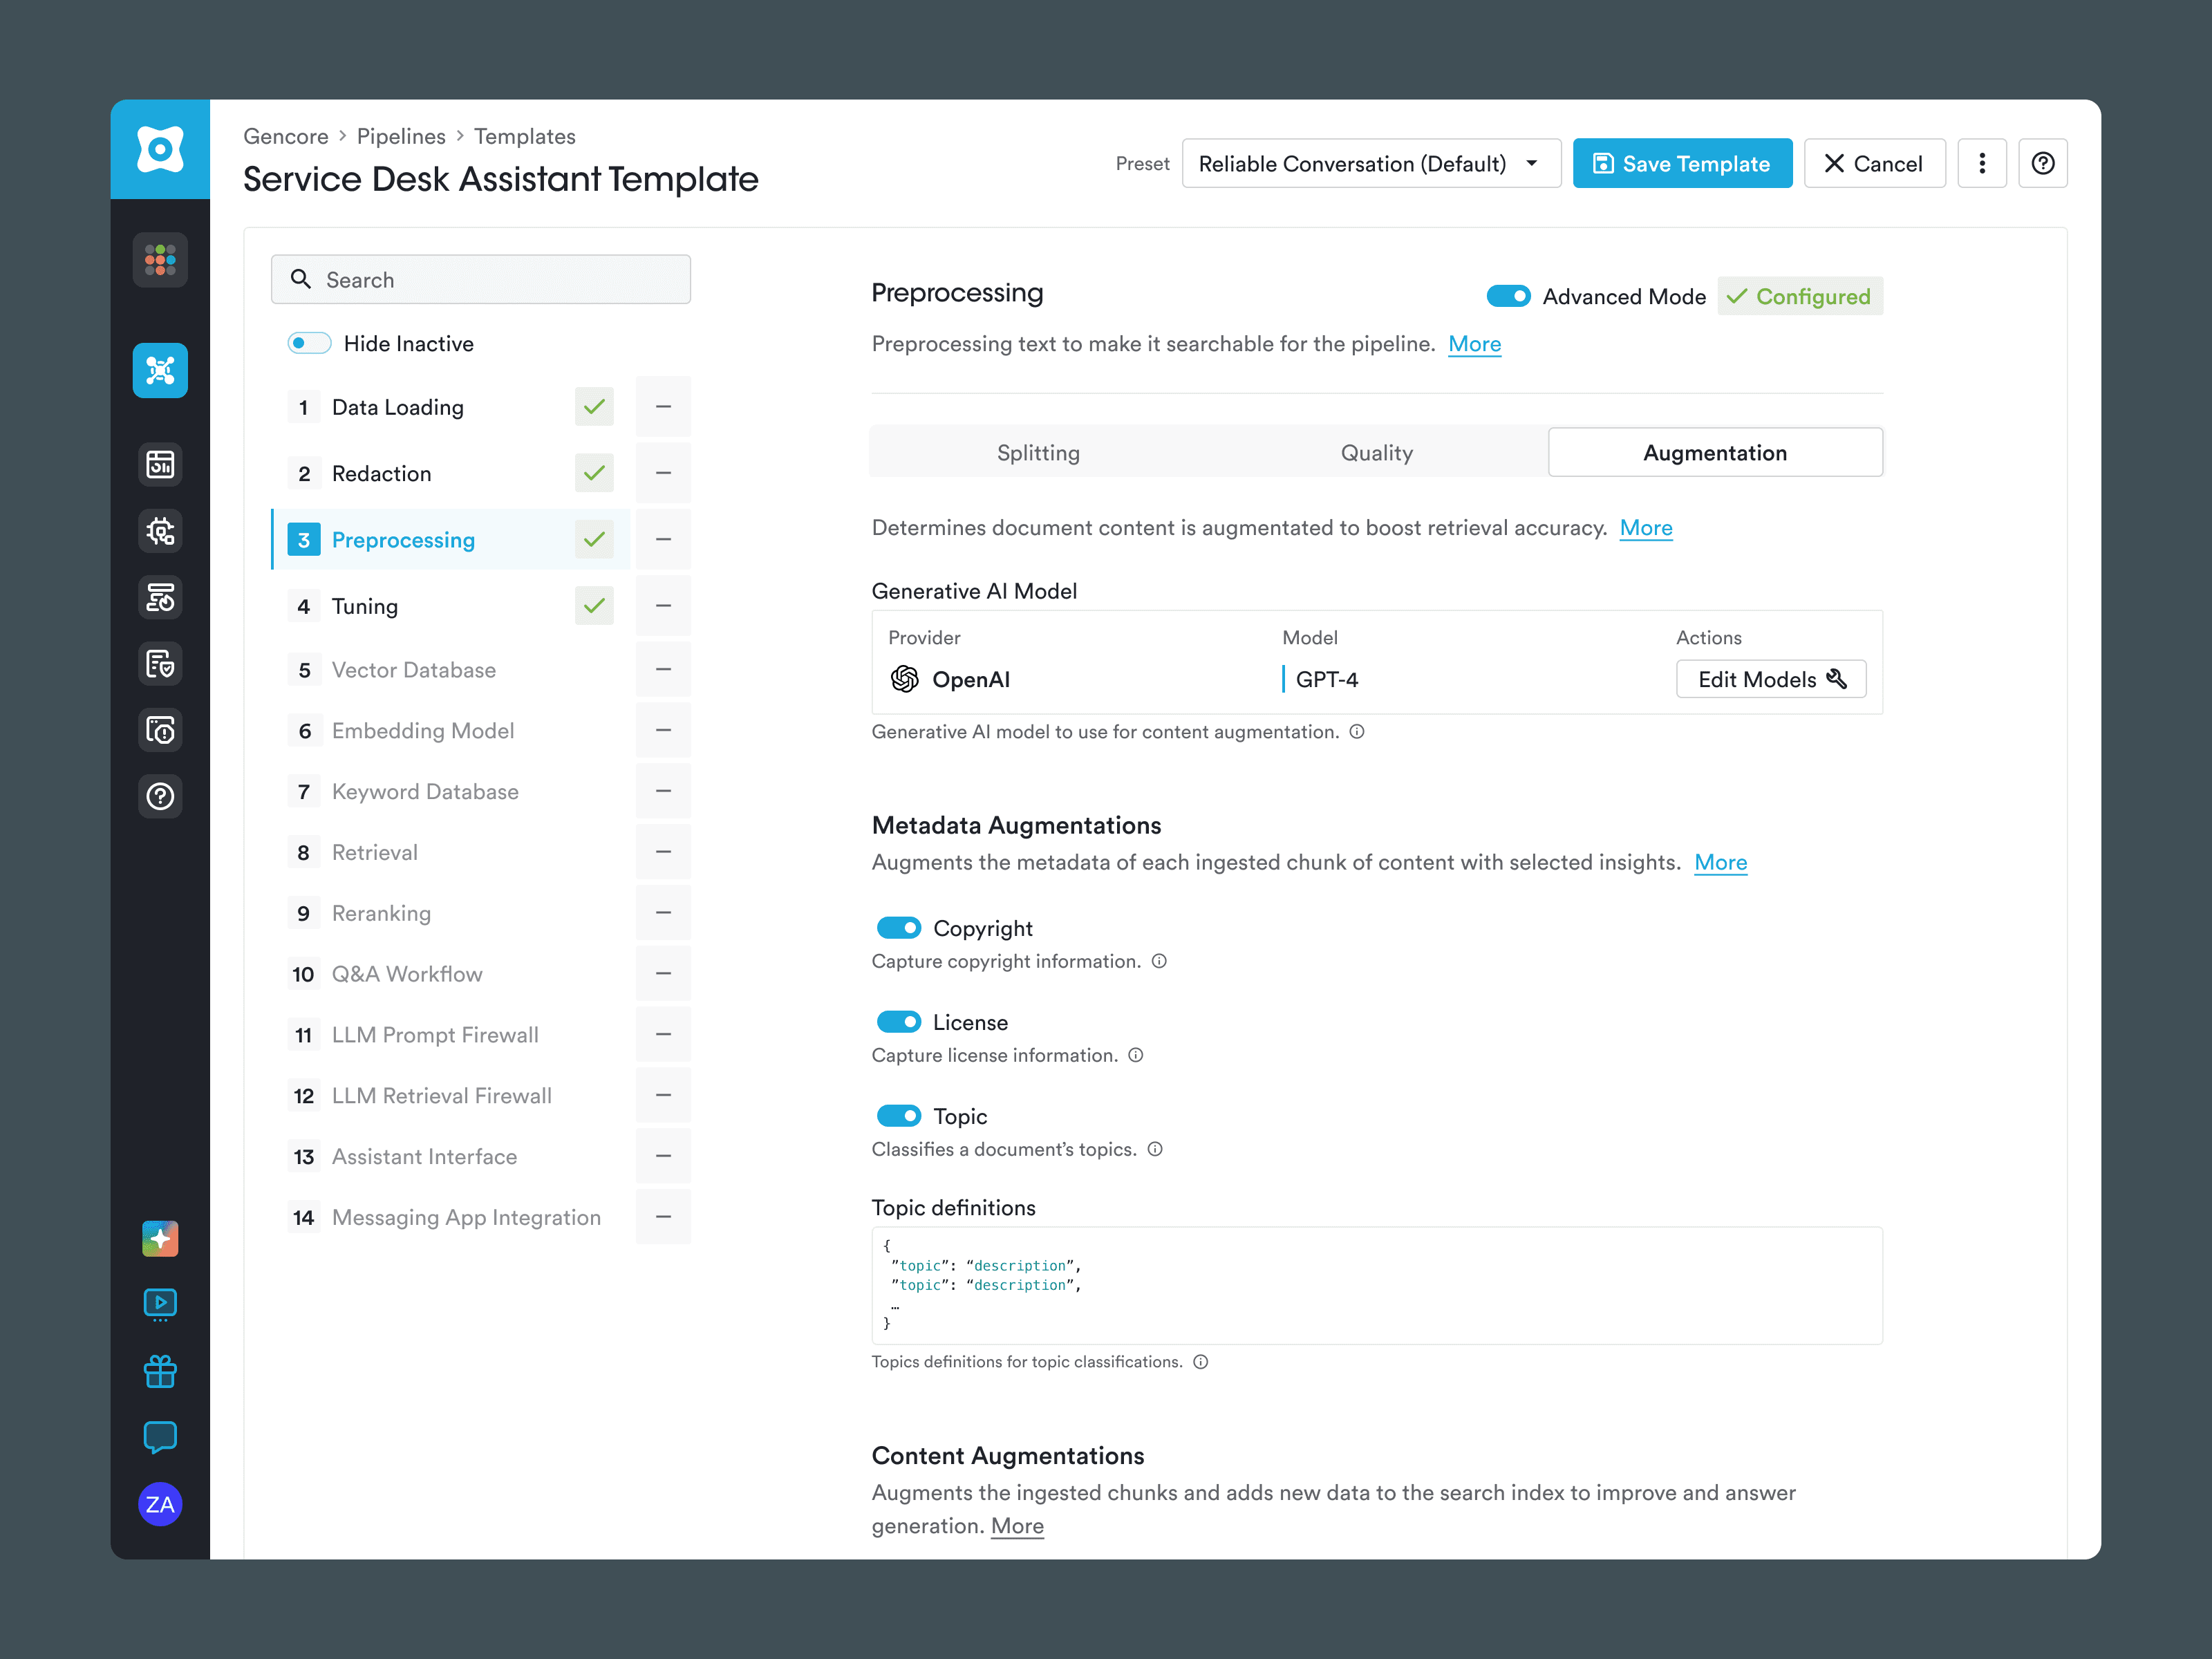This screenshot has width=2212, height=1659.
Task: Open the help question mark icon in sidebar
Action: [x=160, y=796]
